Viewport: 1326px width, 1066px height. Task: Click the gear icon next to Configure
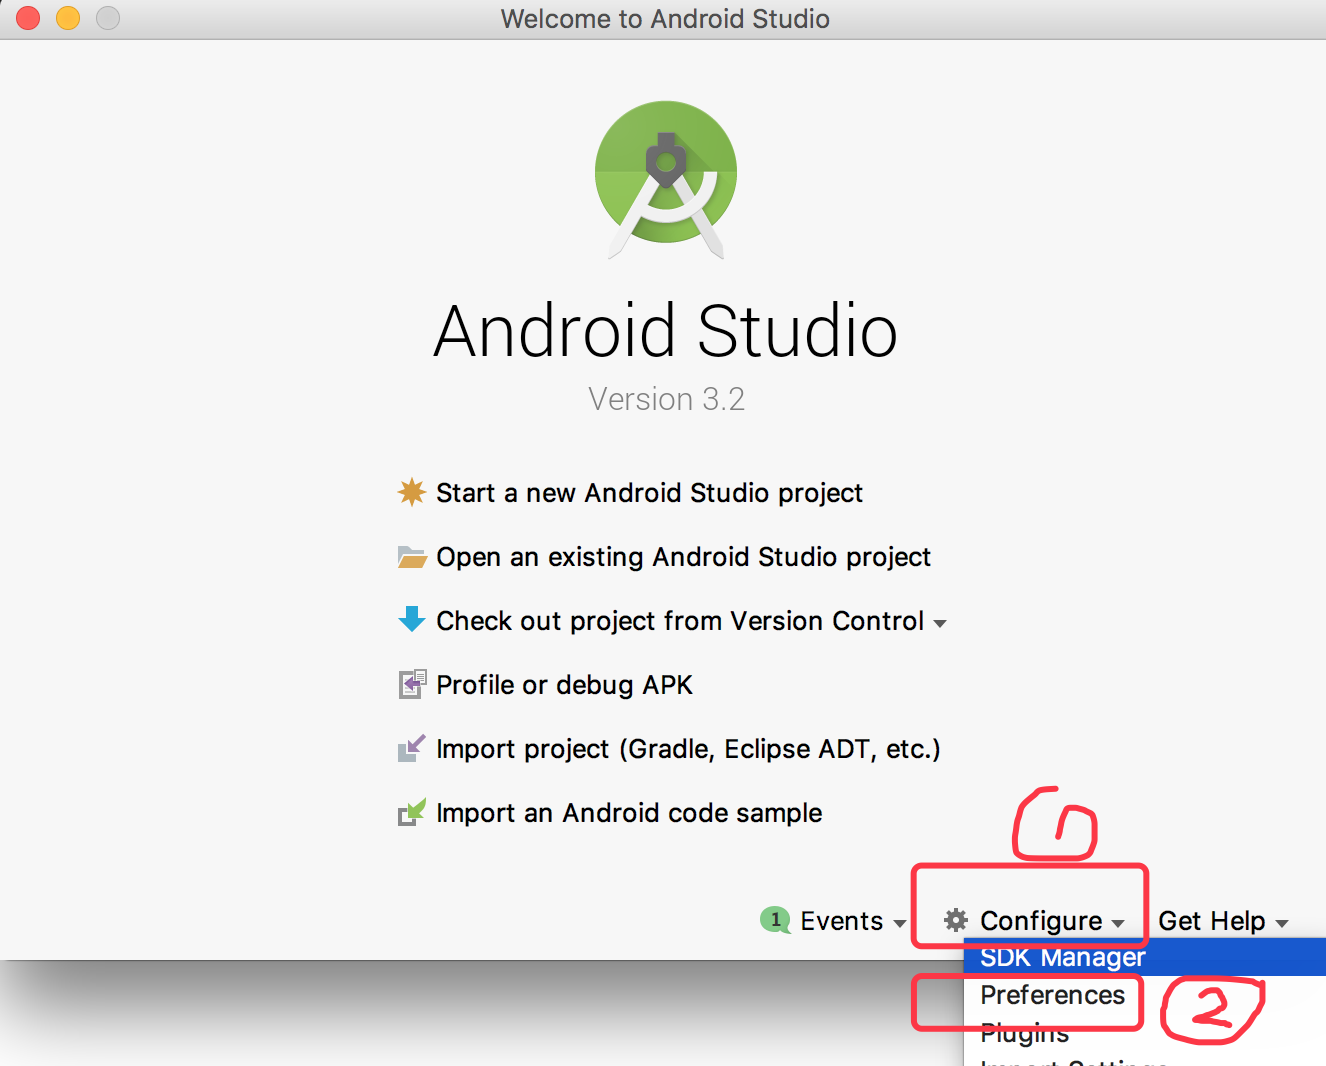[954, 921]
